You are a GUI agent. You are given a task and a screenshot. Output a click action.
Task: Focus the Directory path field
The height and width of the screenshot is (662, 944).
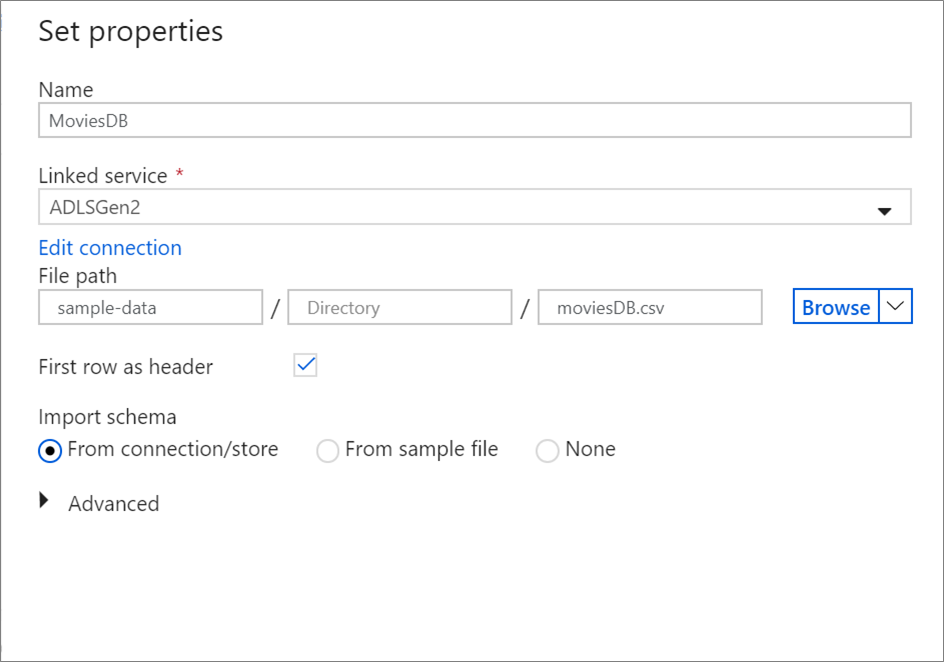point(399,308)
